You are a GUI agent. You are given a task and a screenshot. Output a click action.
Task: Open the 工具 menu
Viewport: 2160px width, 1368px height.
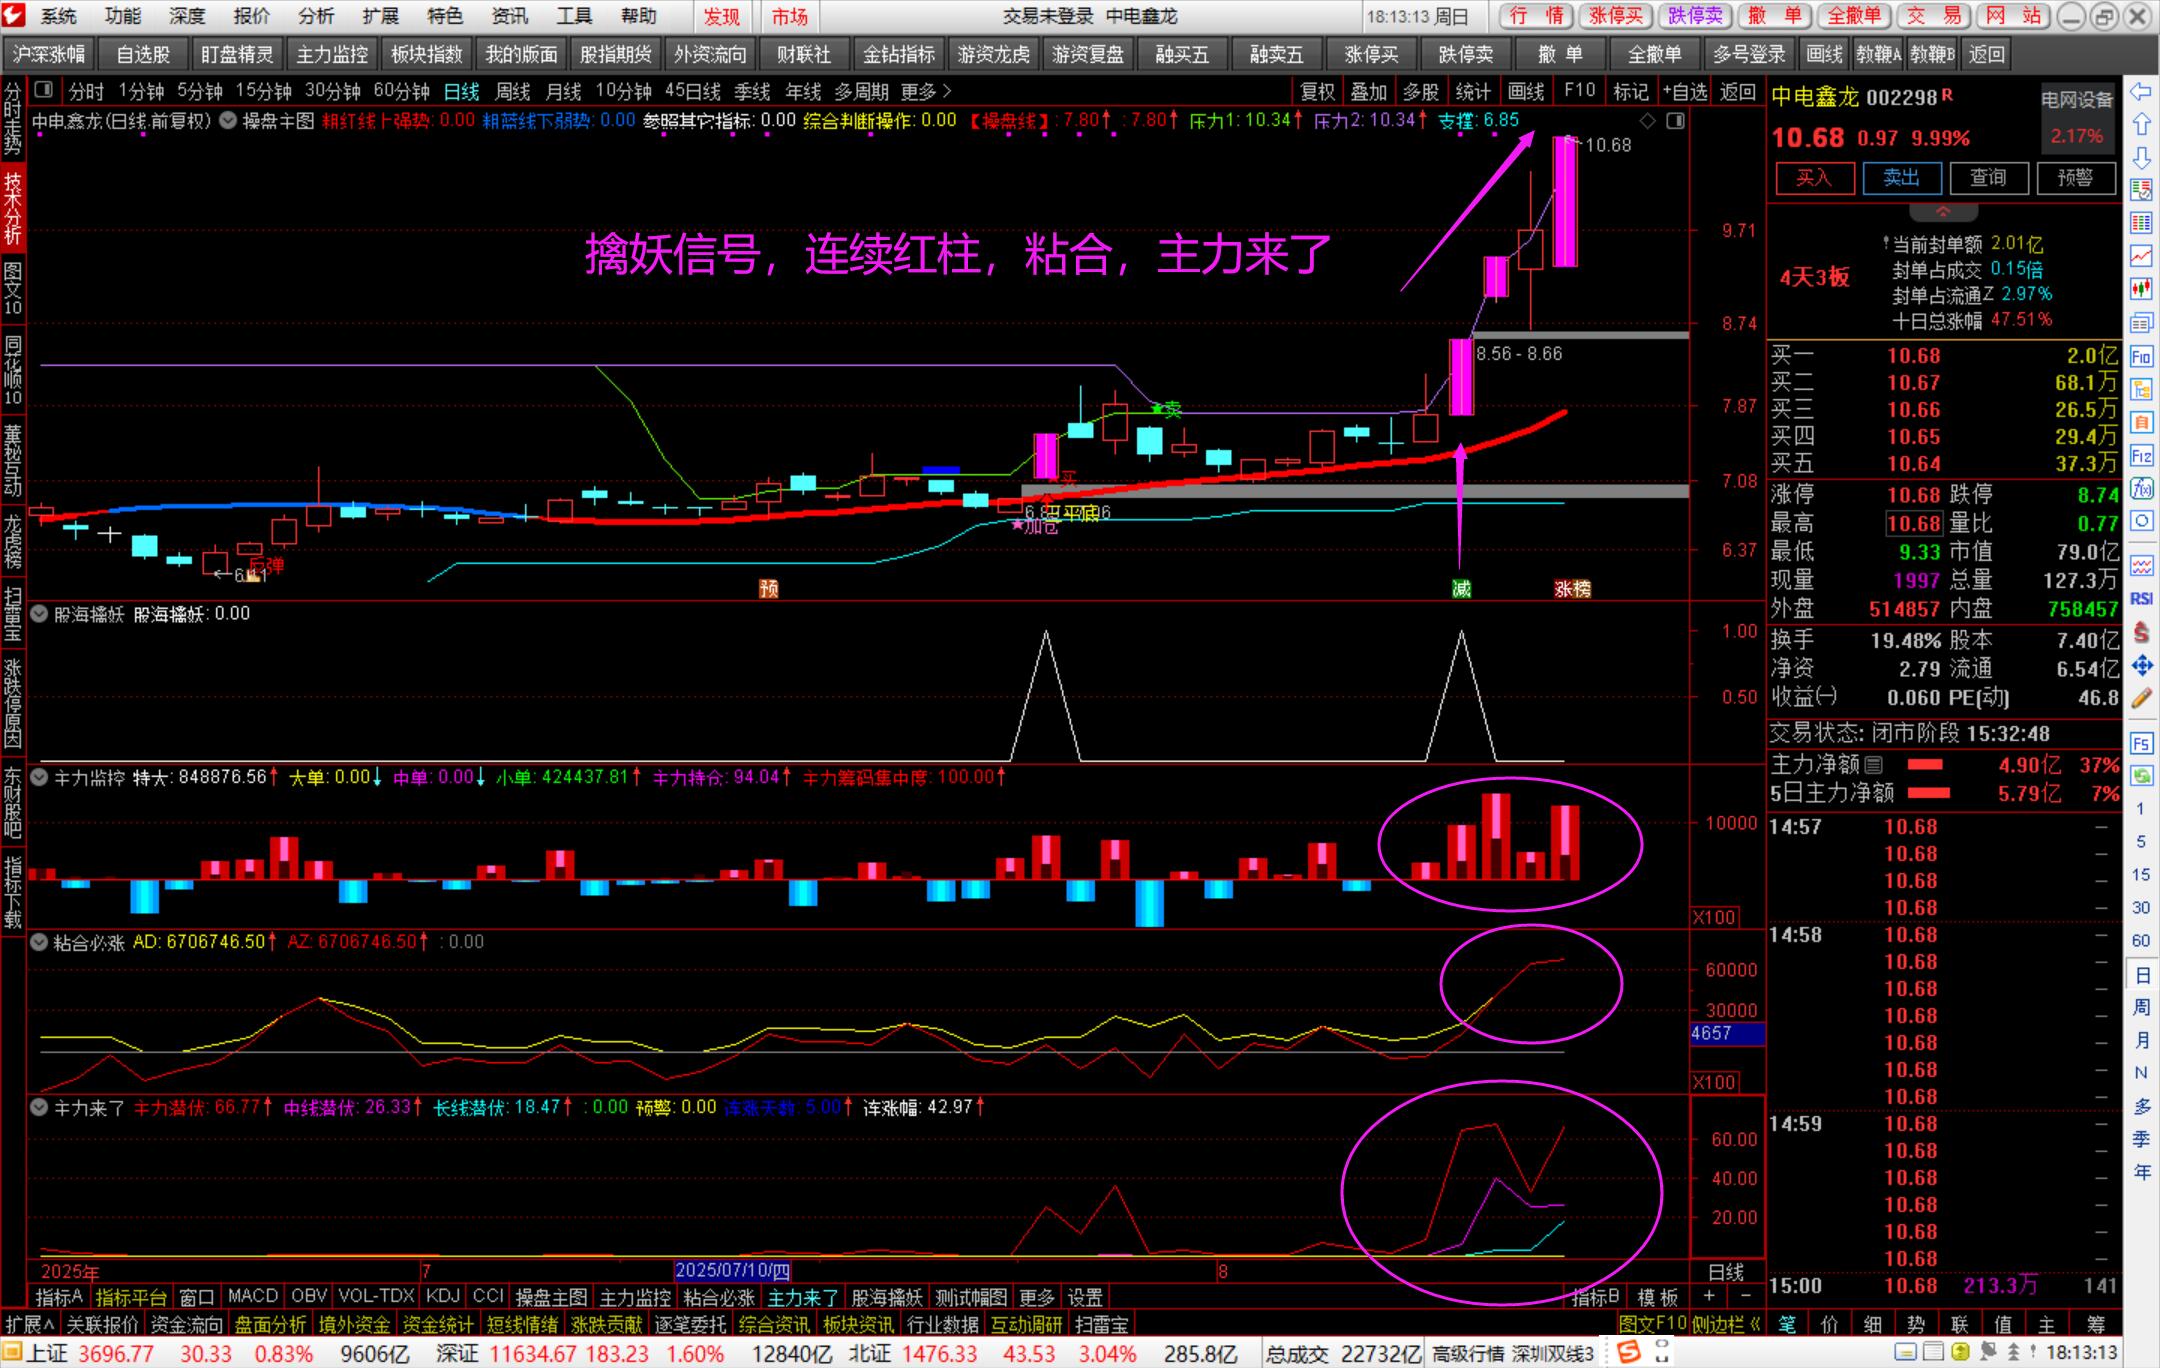click(x=574, y=16)
